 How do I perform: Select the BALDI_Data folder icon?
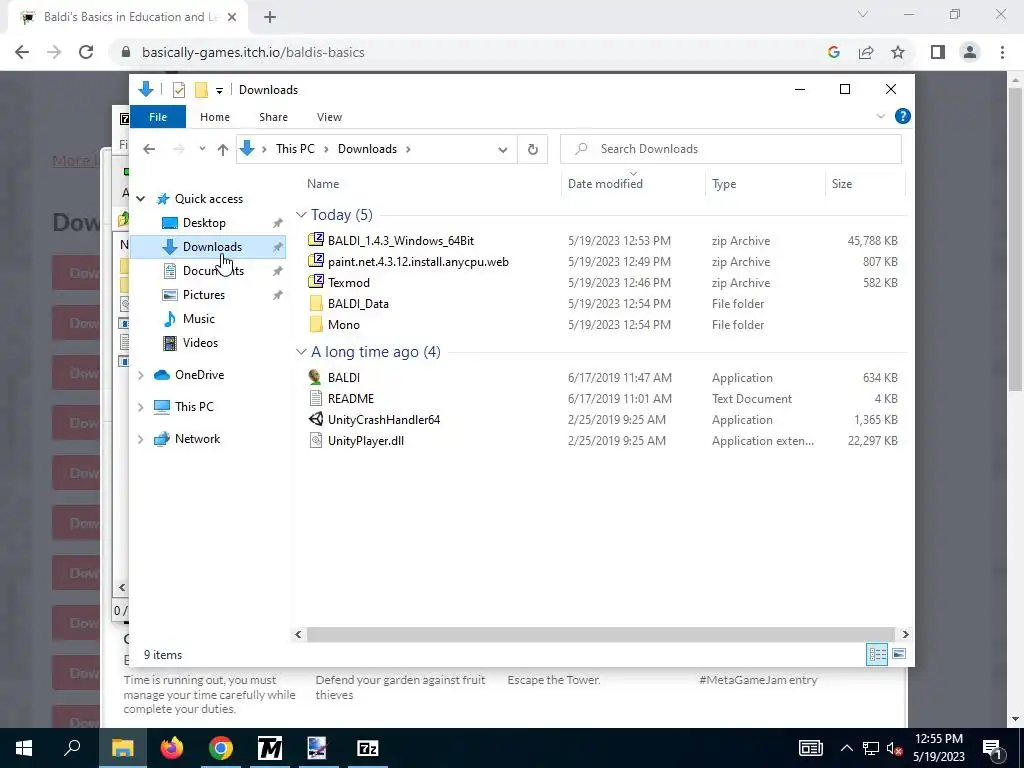pos(316,304)
